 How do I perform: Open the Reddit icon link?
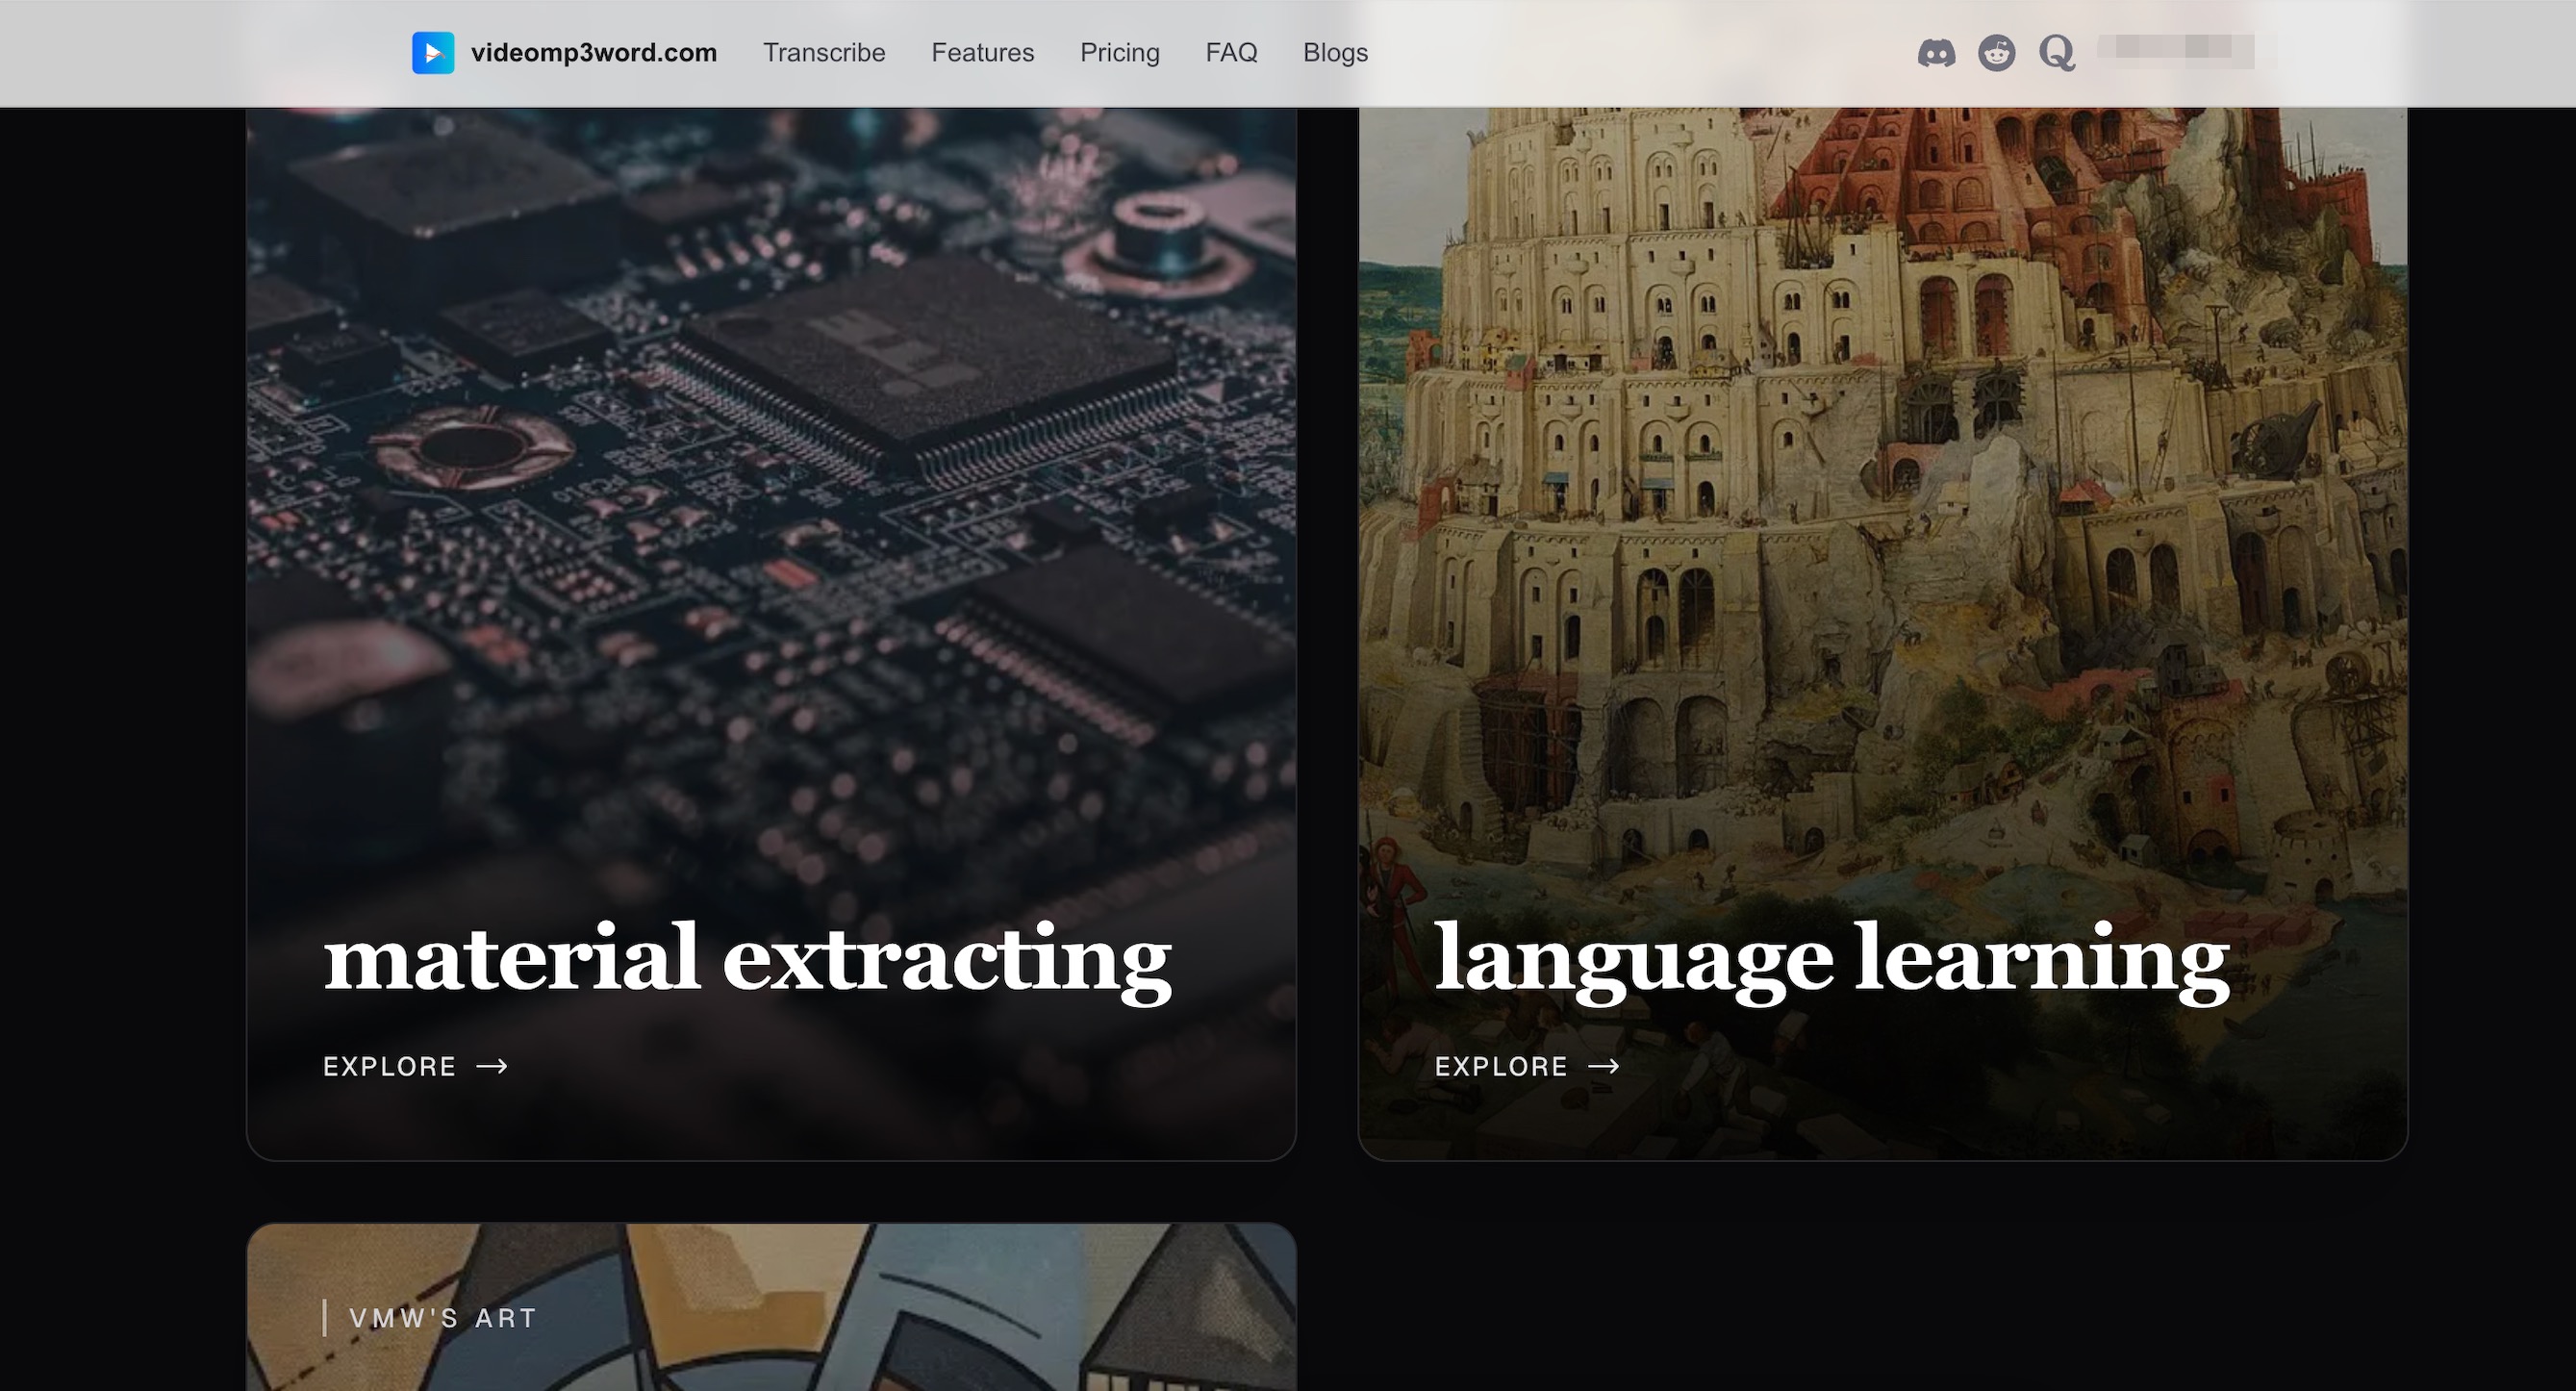click(1997, 53)
